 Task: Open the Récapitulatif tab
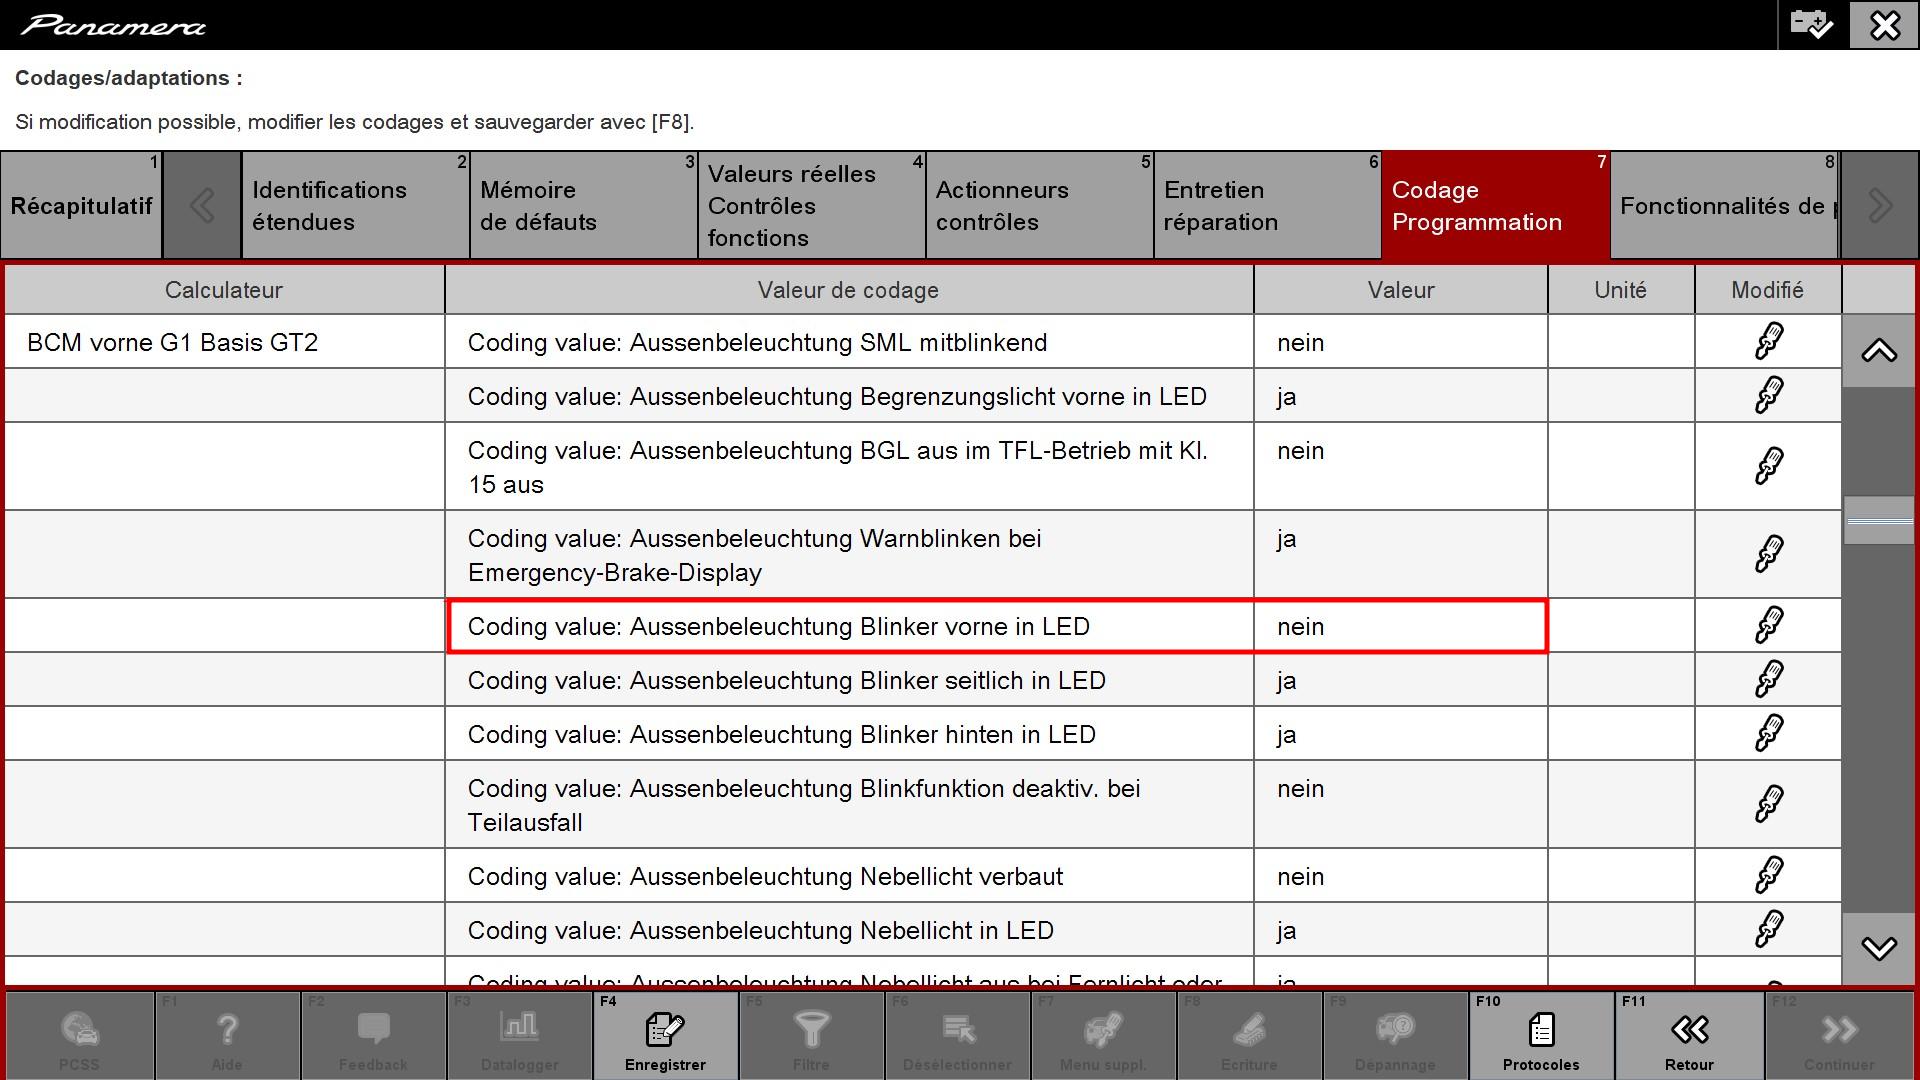point(81,206)
